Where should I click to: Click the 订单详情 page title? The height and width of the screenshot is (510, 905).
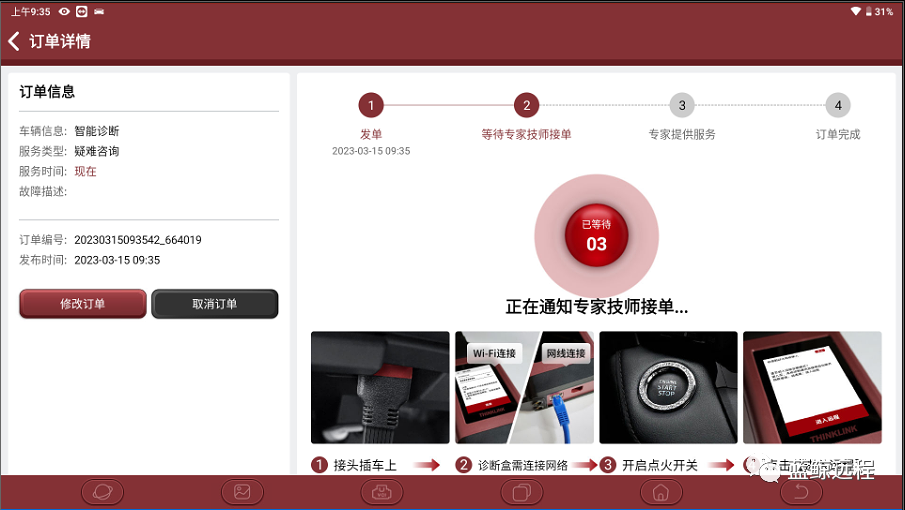click(59, 41)
